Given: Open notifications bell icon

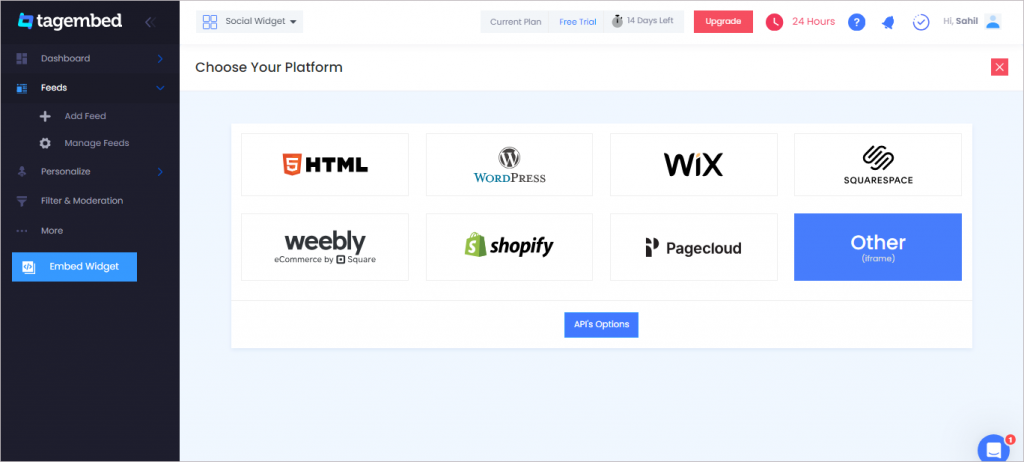Looking at the screenshot, I should [888, 22].
